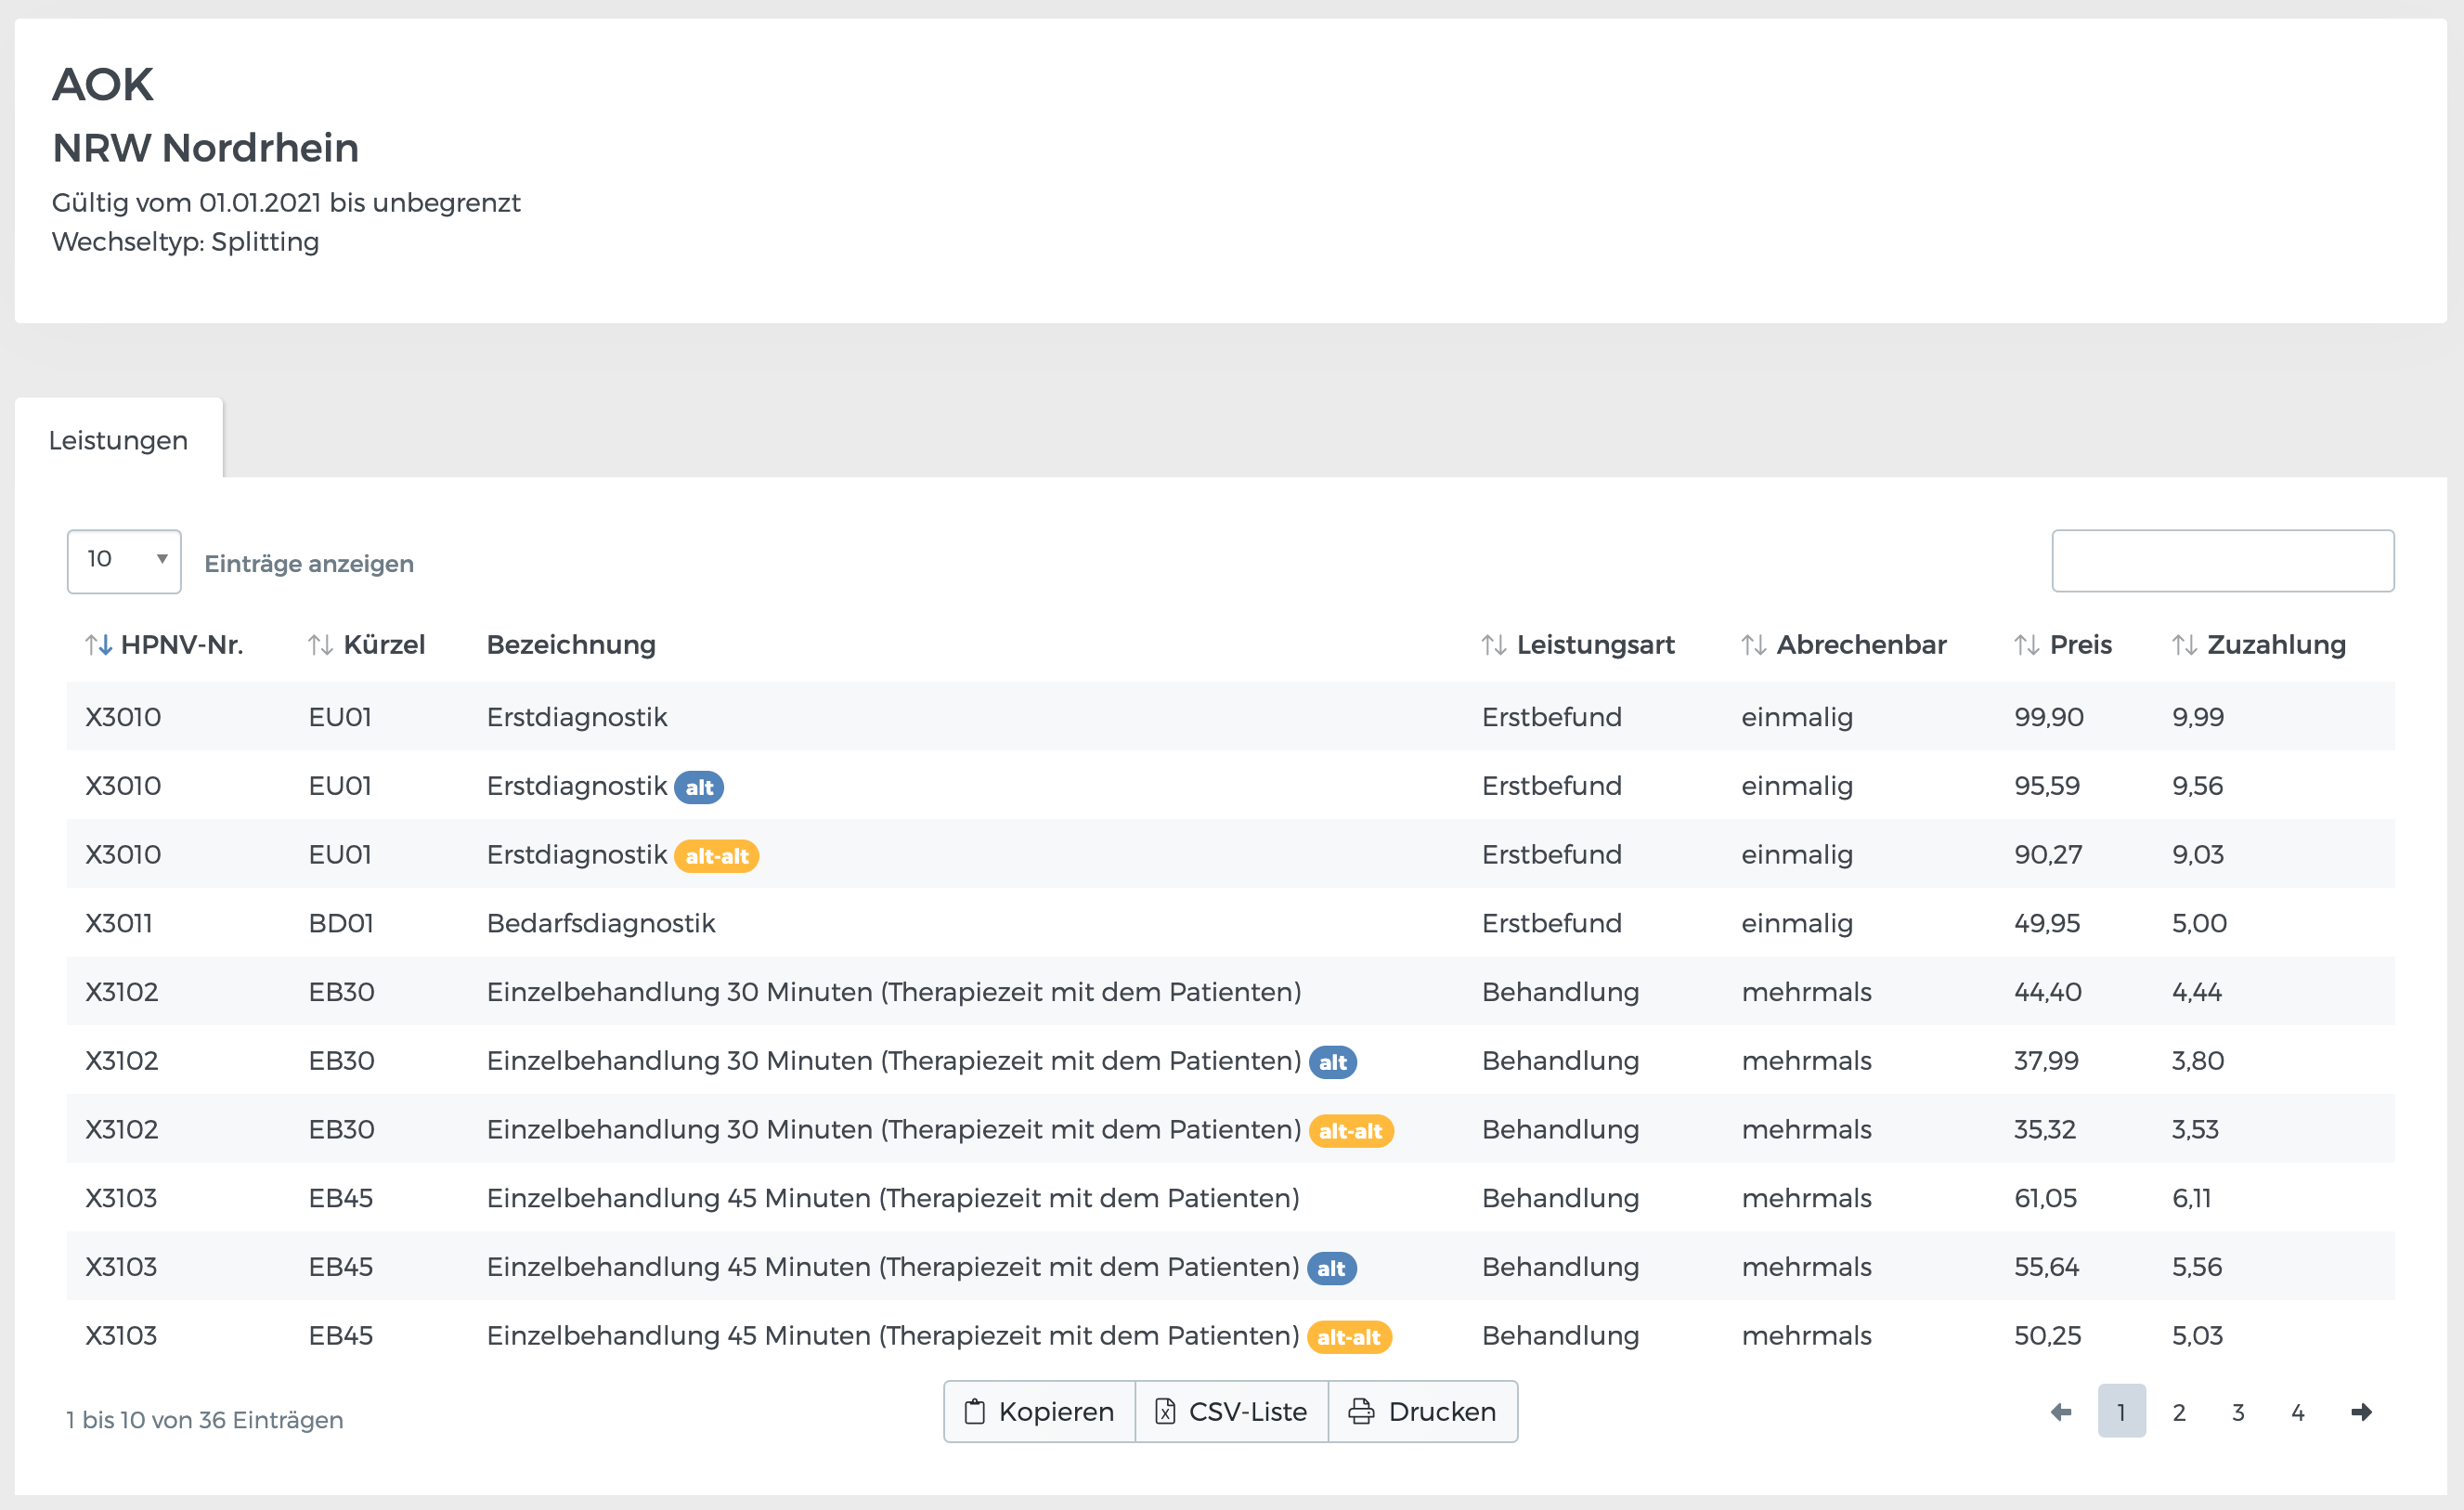Click the Kopieren button
Screen dimensions: 2464x1510
[1039, 1412]
